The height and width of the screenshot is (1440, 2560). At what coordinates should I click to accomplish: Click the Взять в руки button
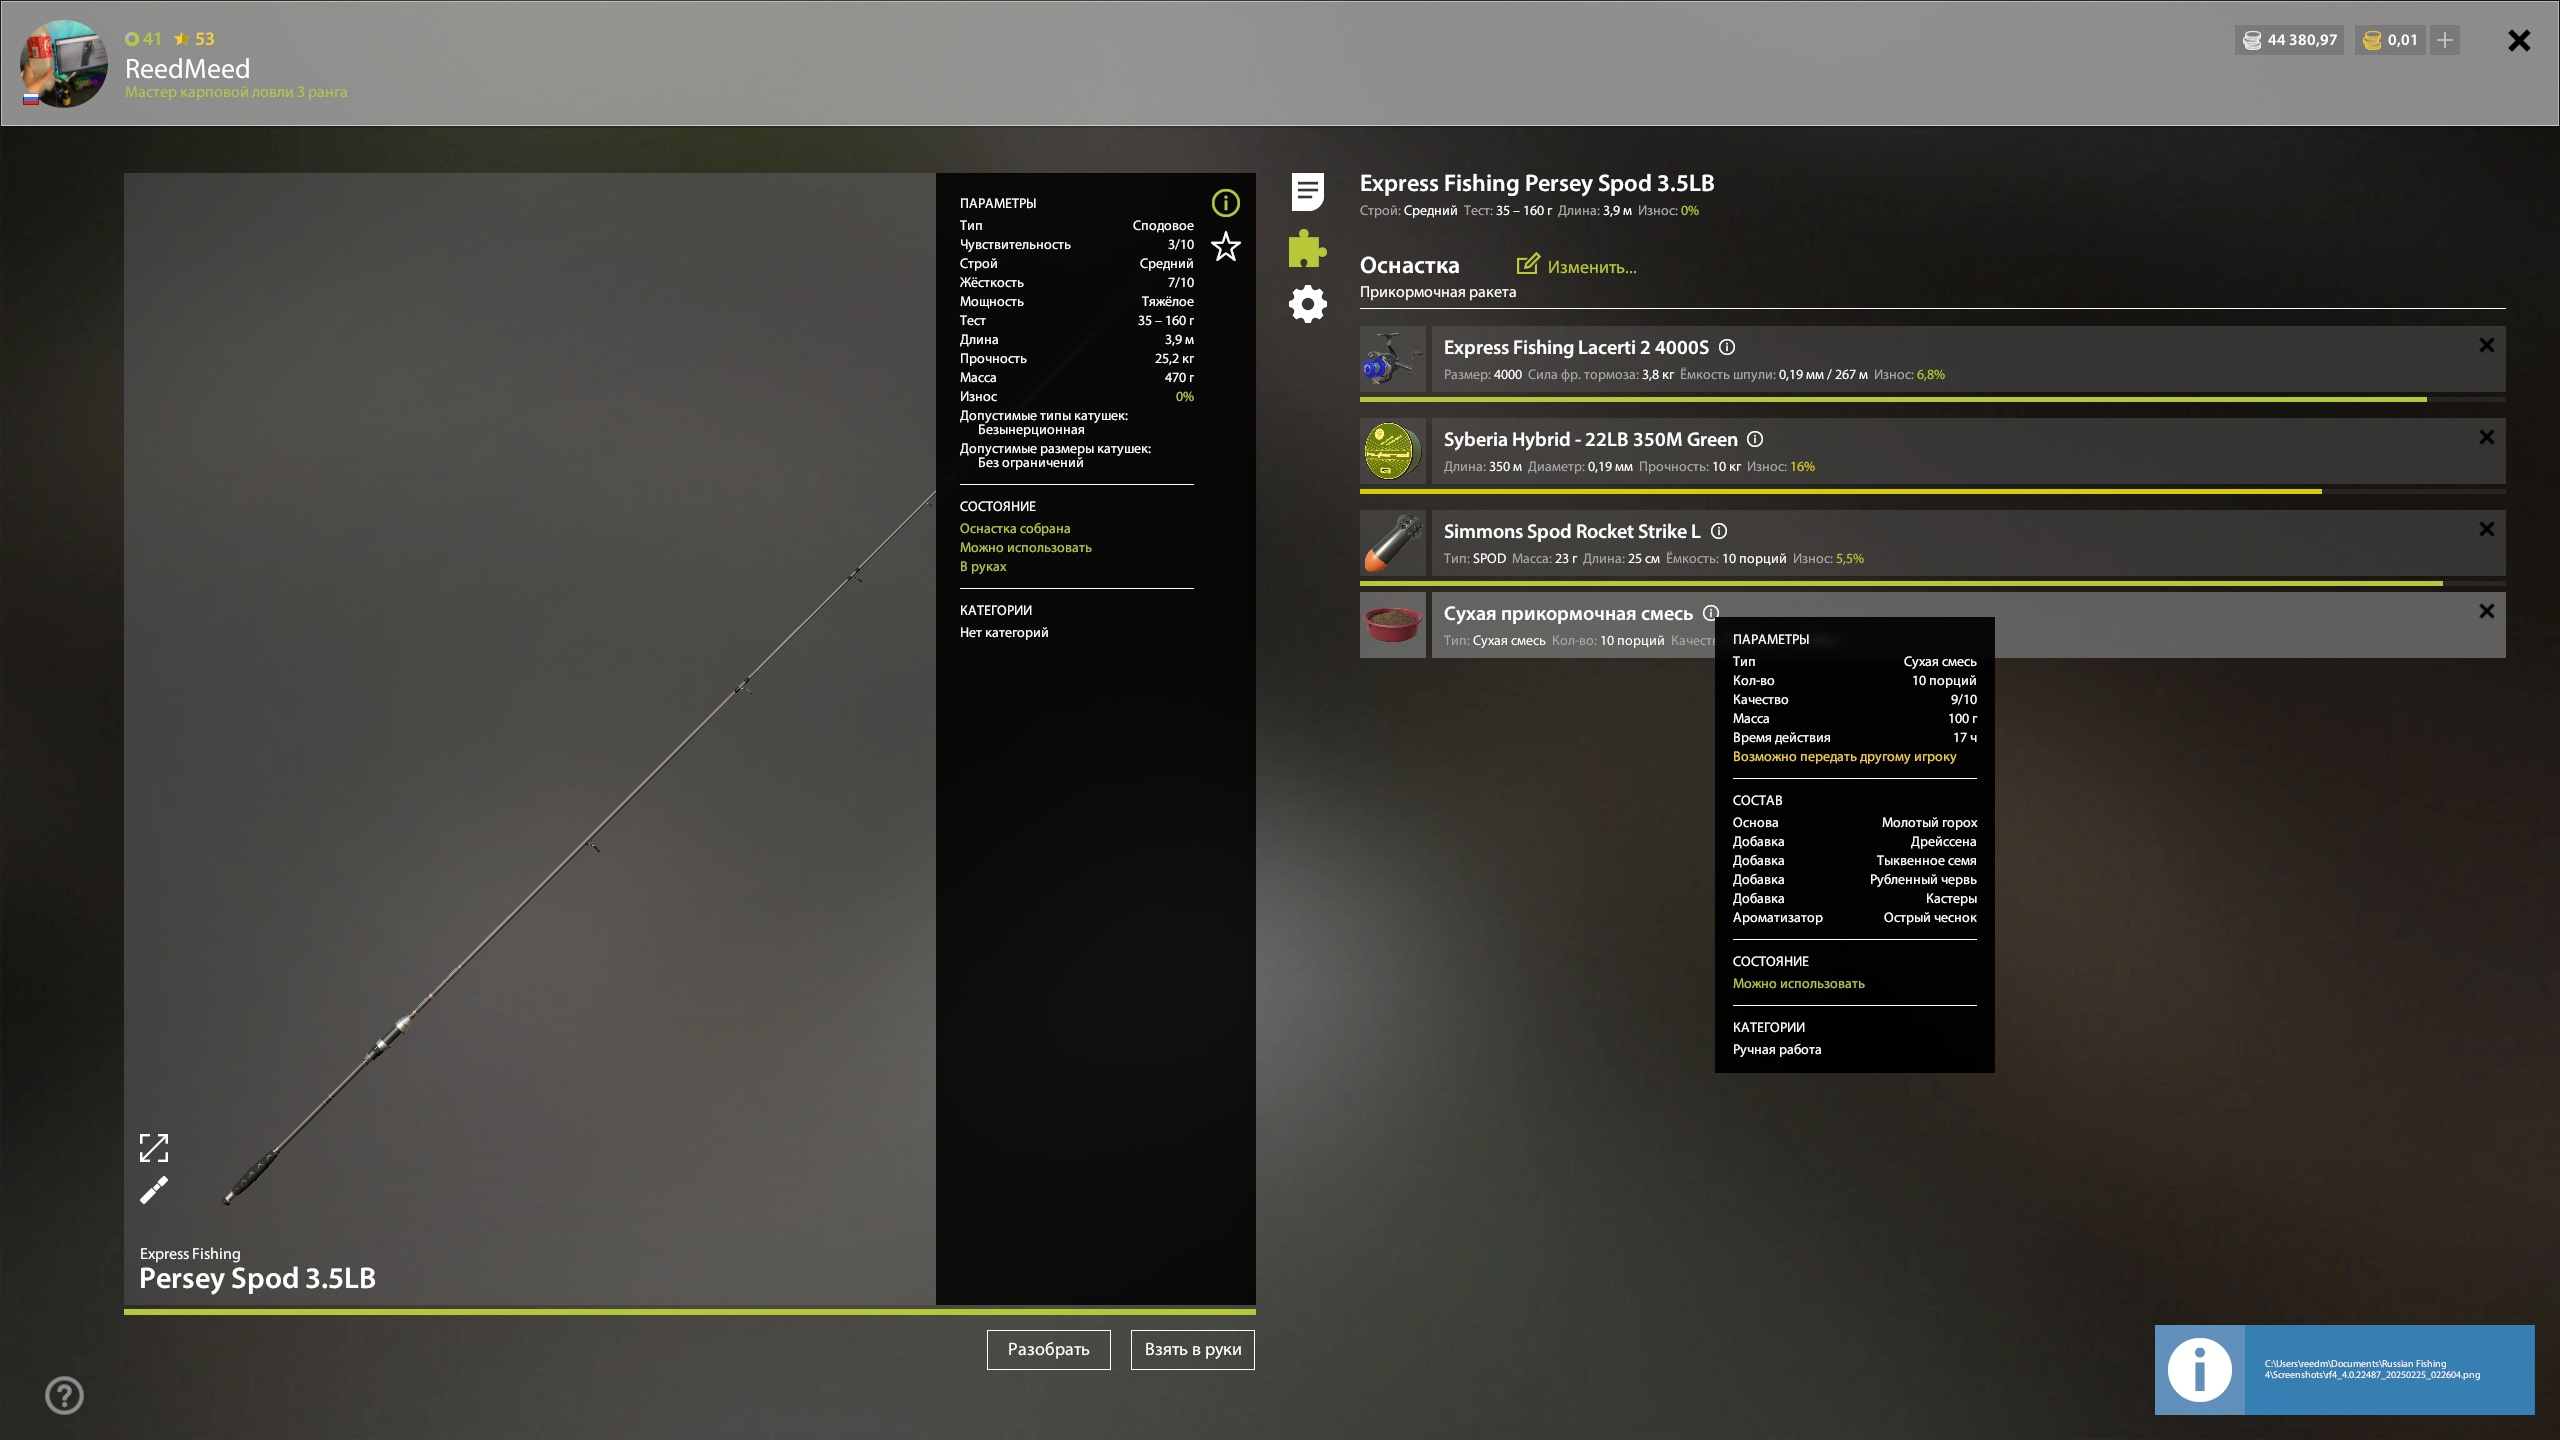pos(1192,1350)
